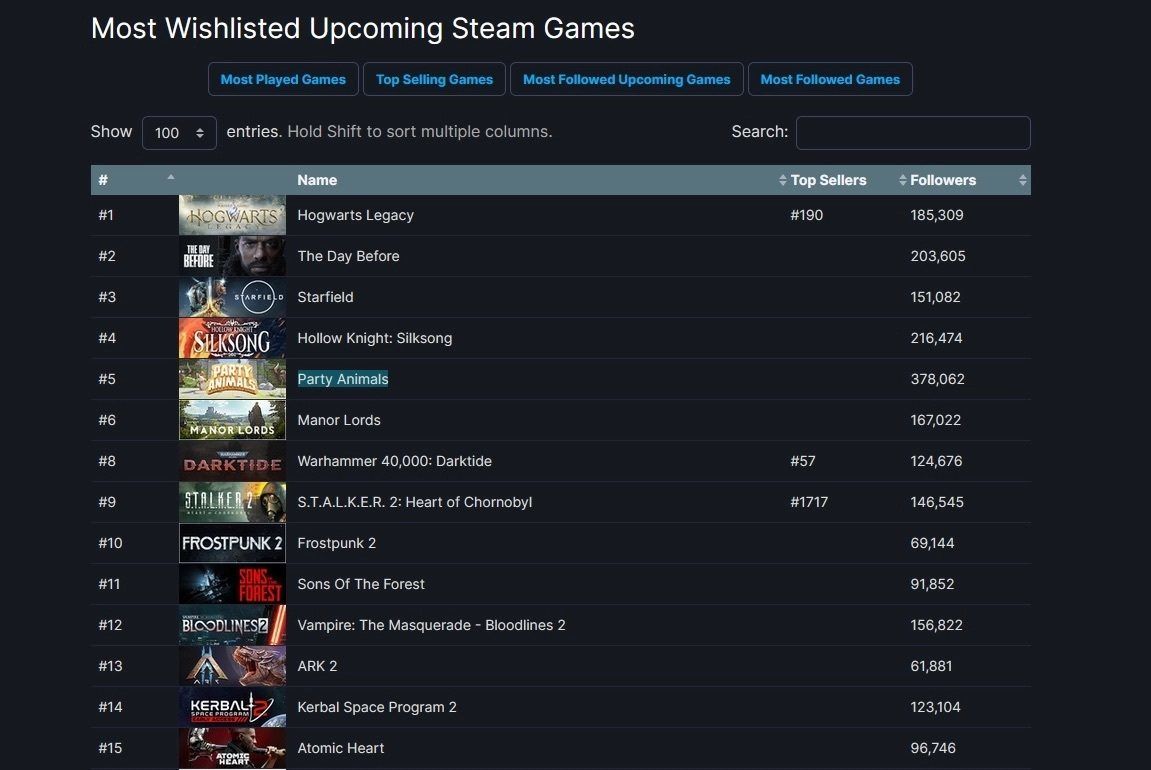Select Top Sellers value #1717
The width and height of the screenshot is (1151, 770).
coord(809,502)
